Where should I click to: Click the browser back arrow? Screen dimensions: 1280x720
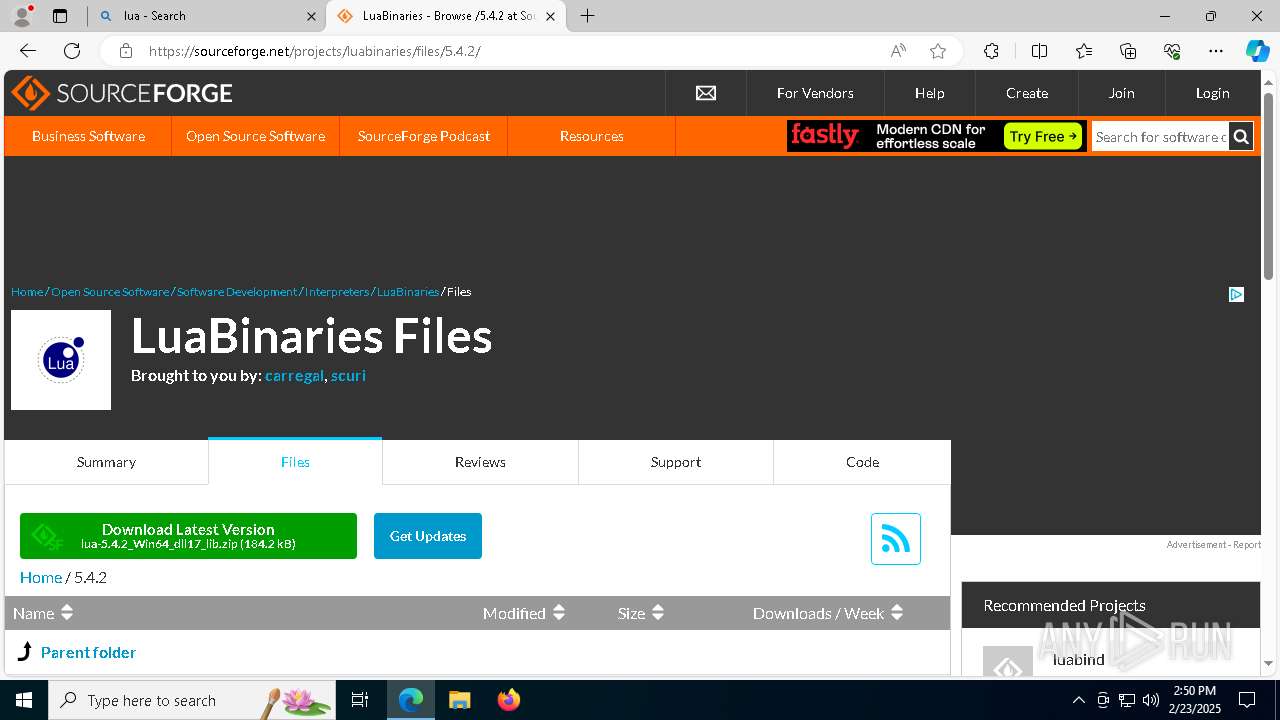tap(28, 51)
